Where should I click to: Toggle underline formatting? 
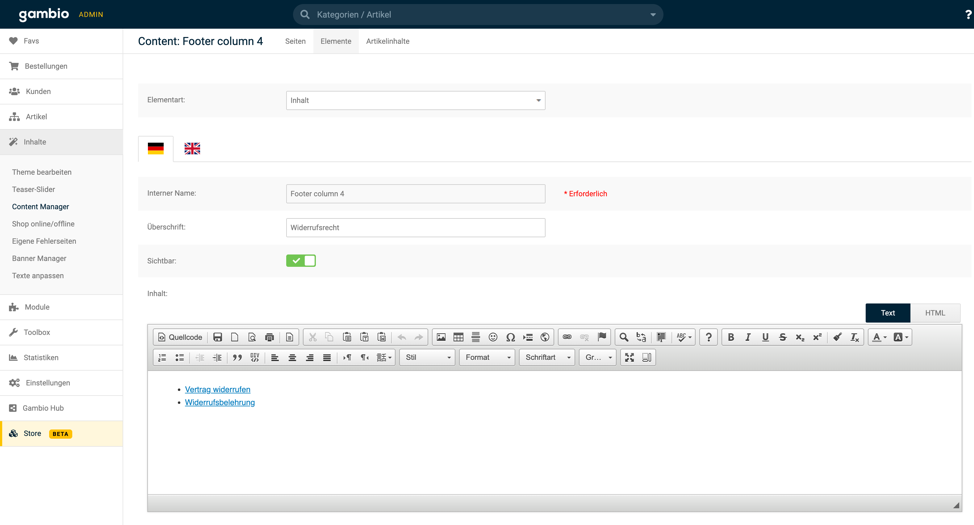coord(765,337)
